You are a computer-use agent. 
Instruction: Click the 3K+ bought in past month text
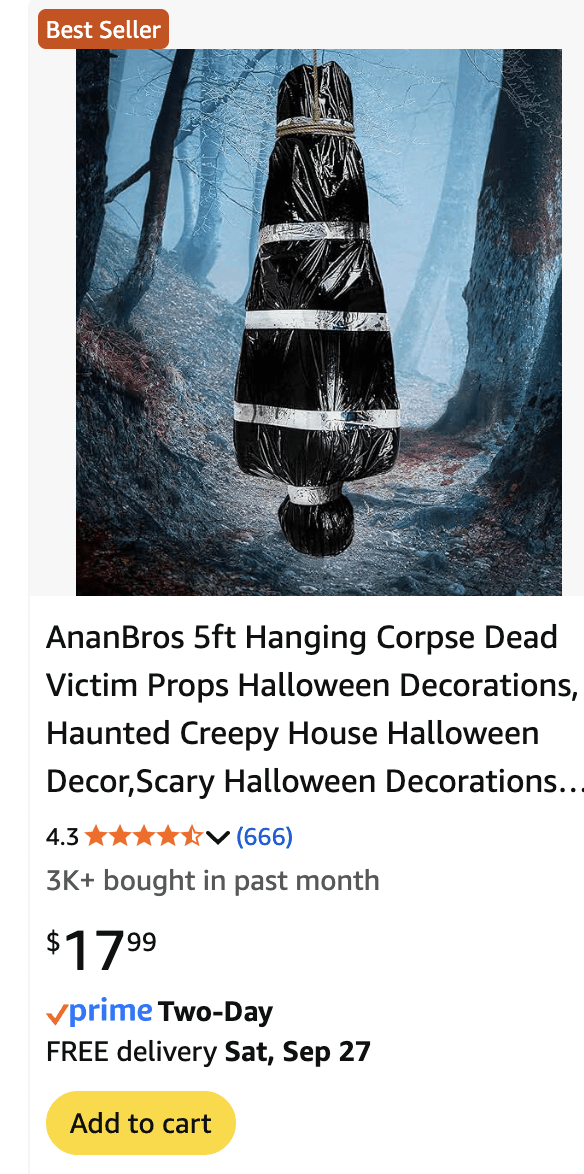(x=213, y=880)
